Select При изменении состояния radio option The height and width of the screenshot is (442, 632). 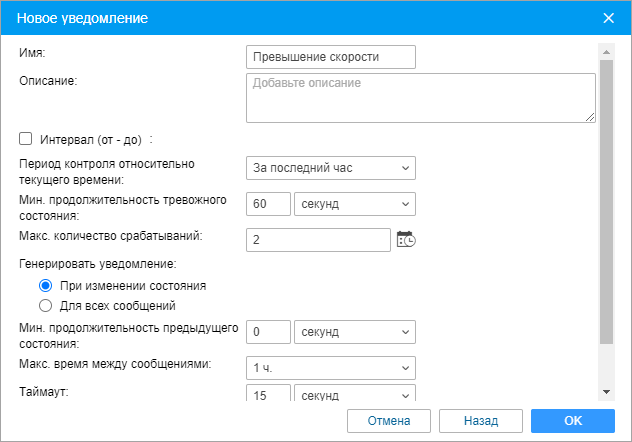(45, 285)
